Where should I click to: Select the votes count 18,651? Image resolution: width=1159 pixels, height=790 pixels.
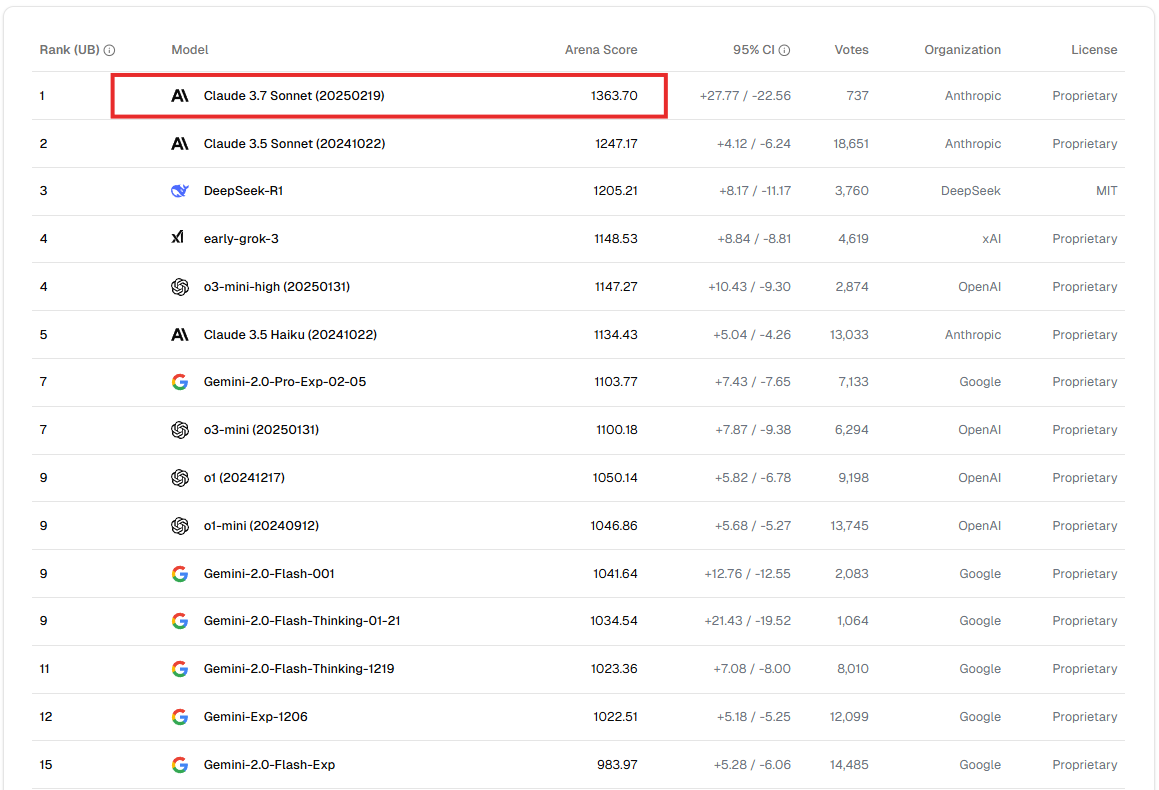(851, 143)
